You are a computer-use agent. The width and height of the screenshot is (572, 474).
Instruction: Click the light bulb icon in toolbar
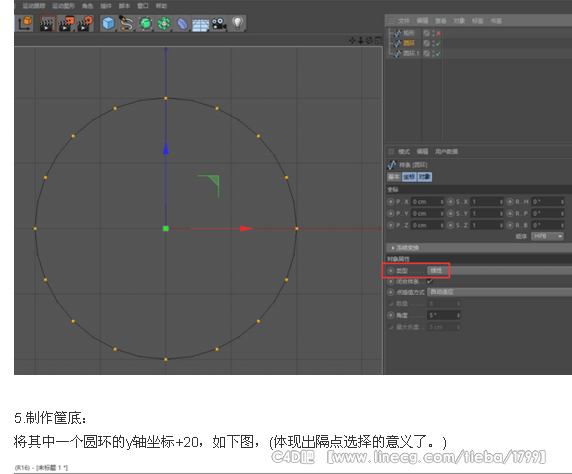[x=237, y=23]
